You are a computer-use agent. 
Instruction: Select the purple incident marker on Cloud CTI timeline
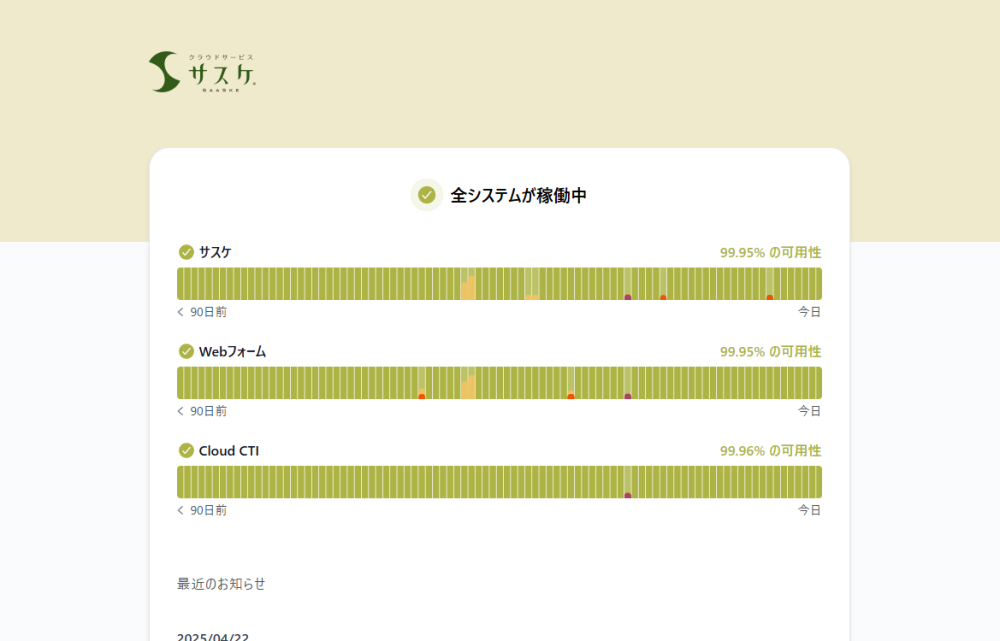[628, 494]
